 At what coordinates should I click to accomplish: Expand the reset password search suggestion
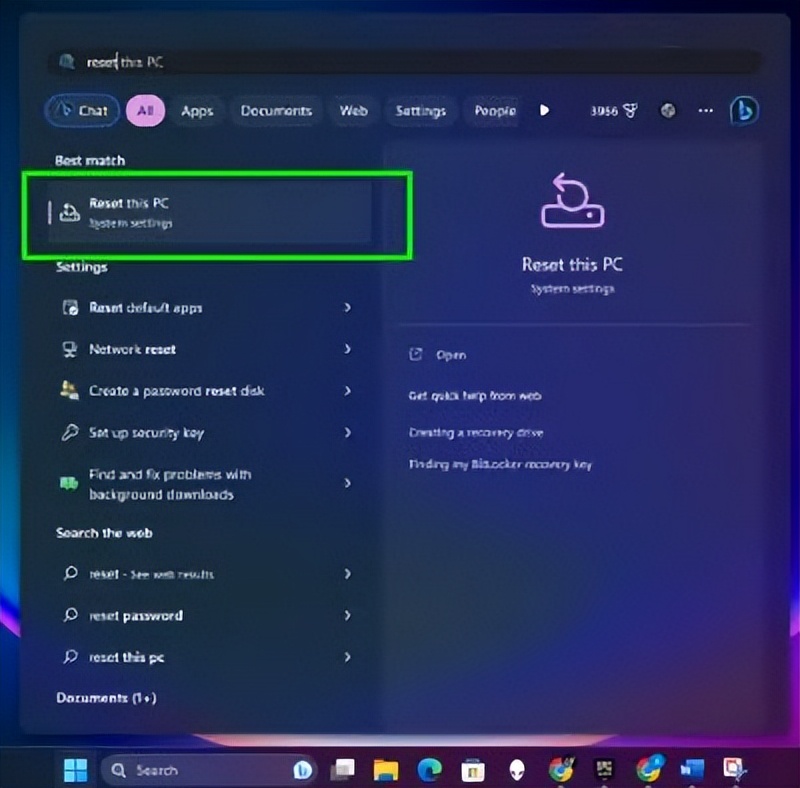pos(348,616)
